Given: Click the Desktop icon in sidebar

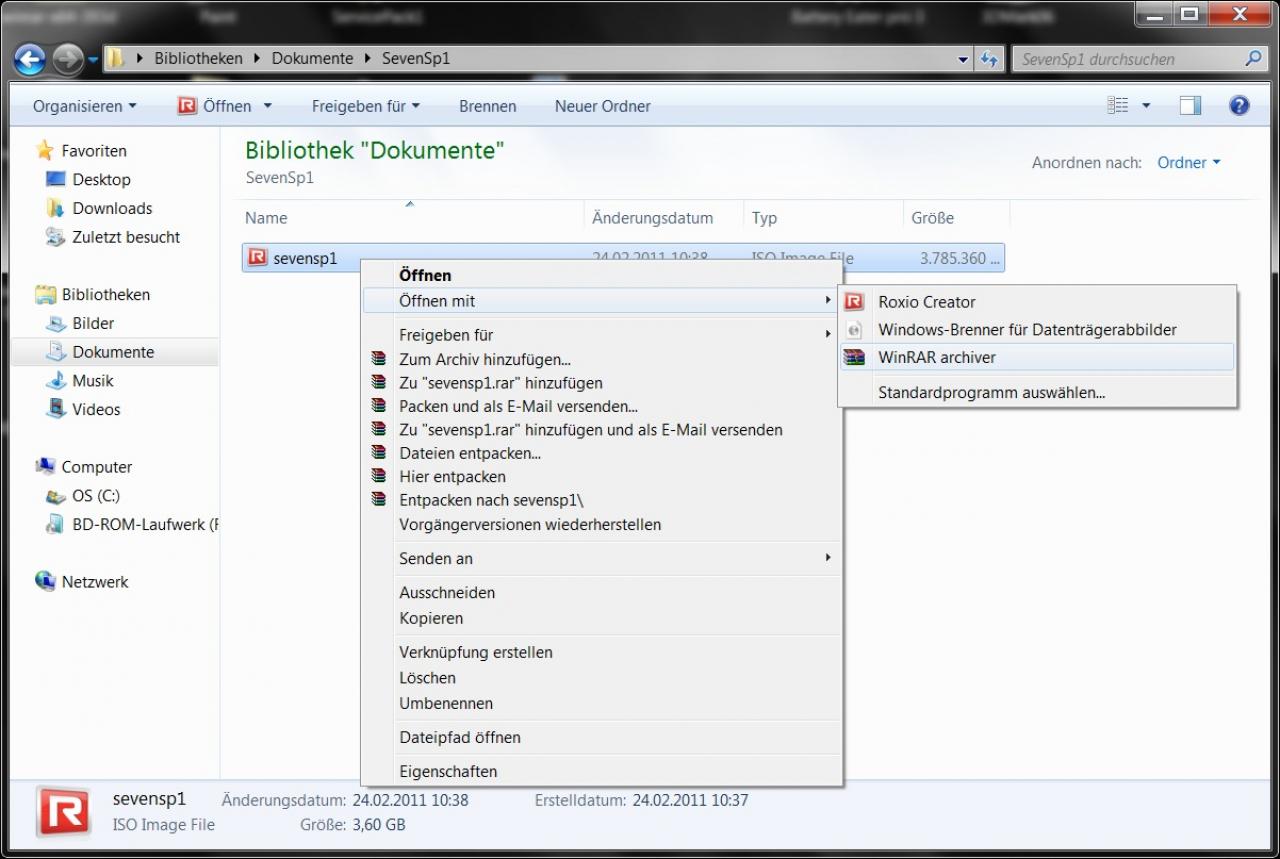Looking at the screenshot, I should click(56, 180).
